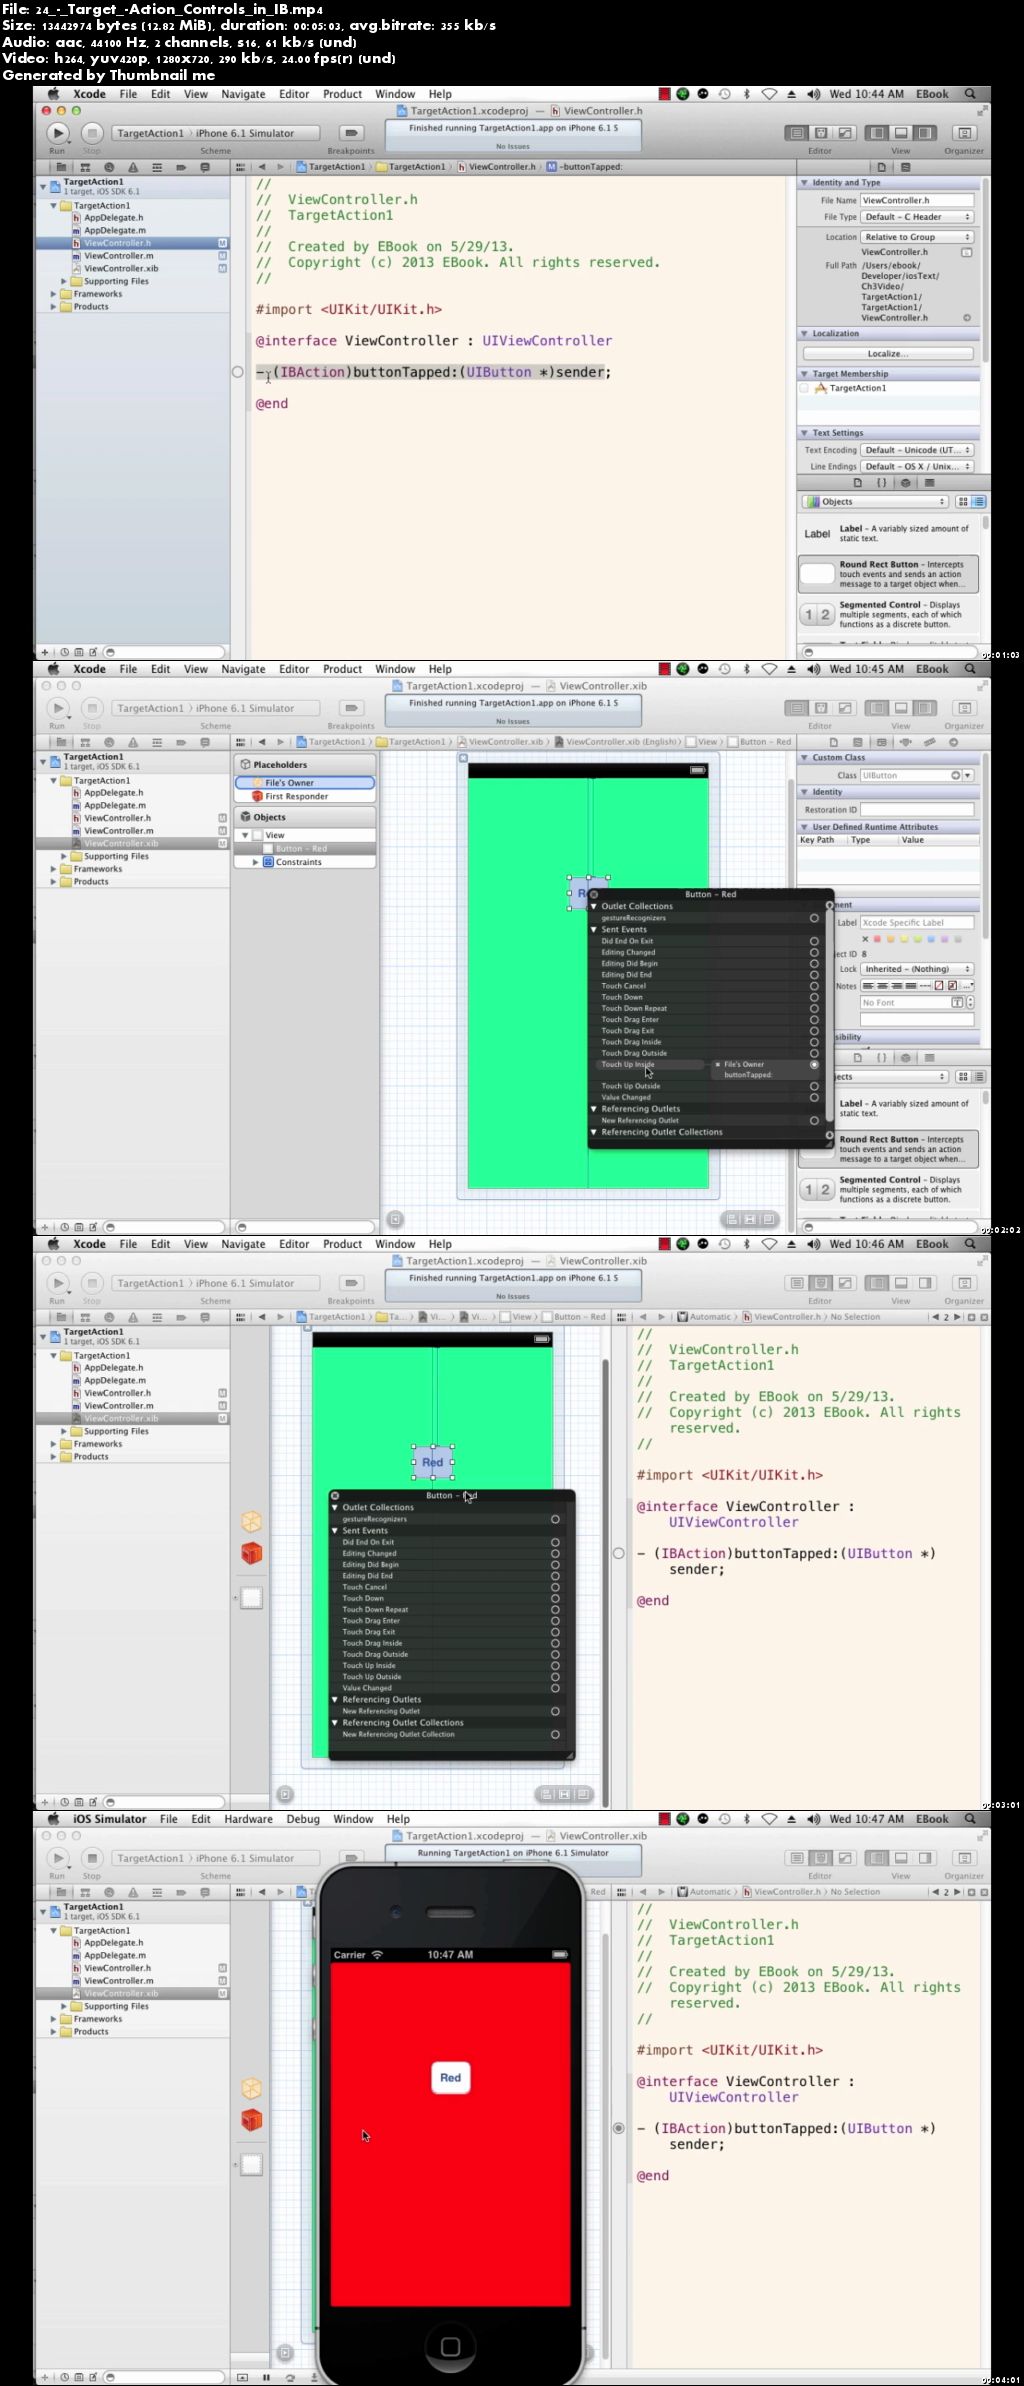The height and width of the screenshot is (2386, 1024).
Task: Add new file with plus in 10:44 AM navigator
Action: (44, 652)
